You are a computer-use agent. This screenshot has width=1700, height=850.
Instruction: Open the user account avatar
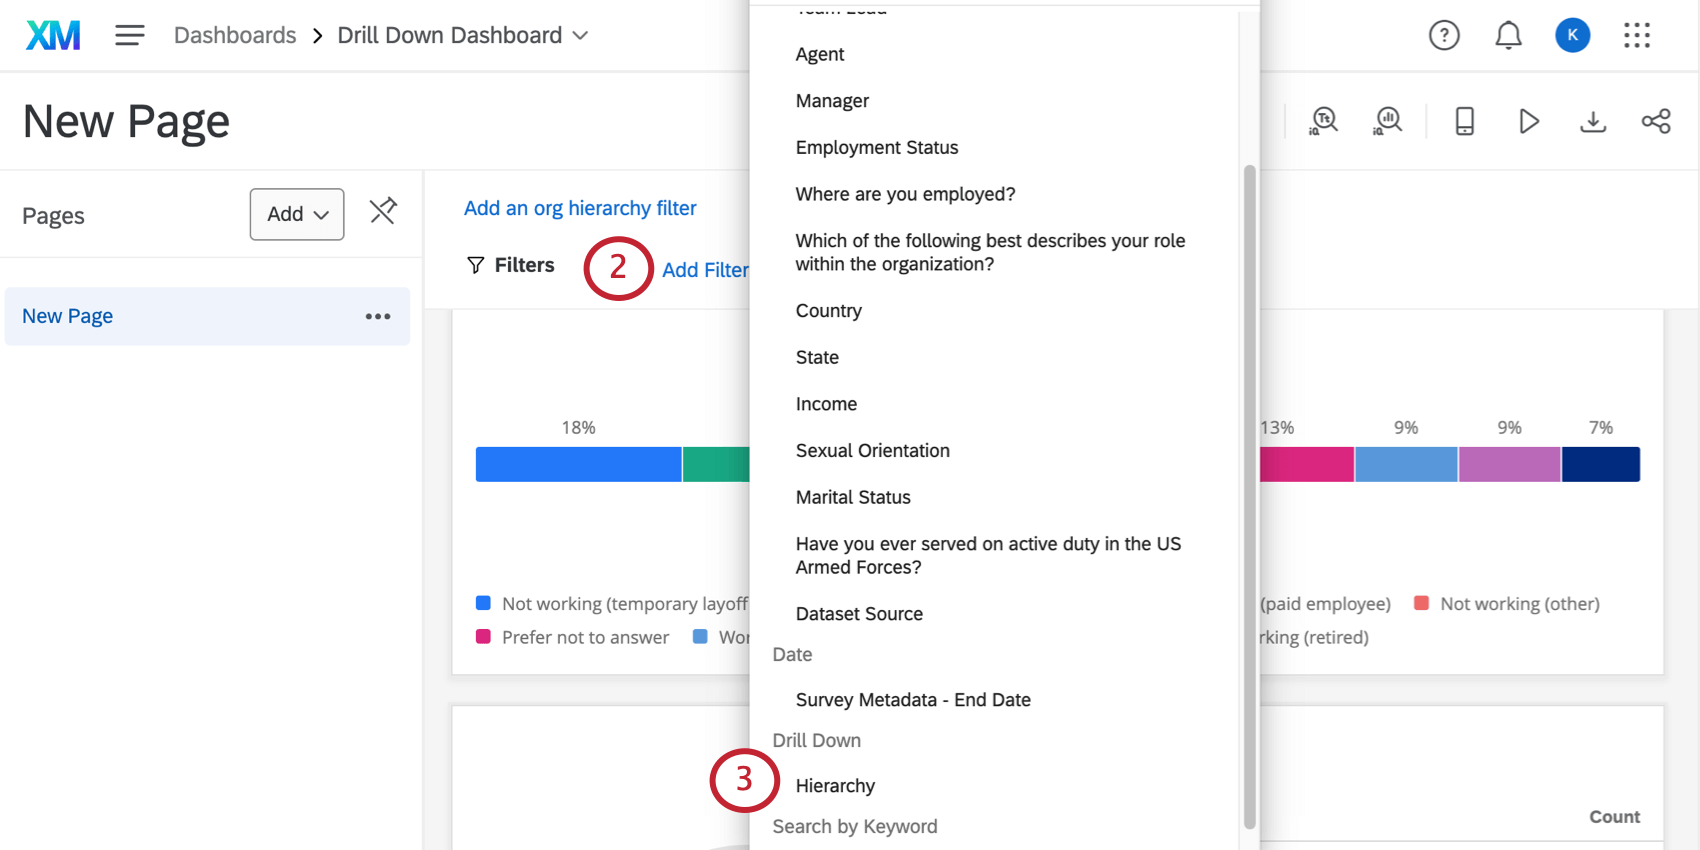pos(1572,36)
